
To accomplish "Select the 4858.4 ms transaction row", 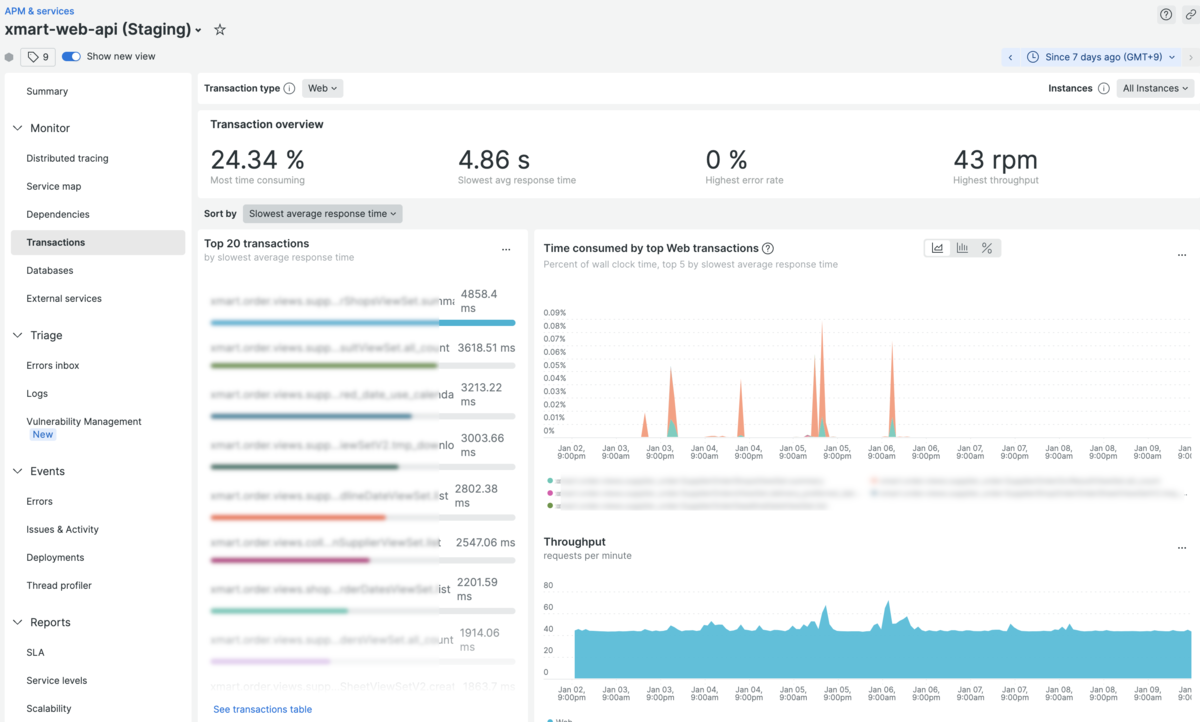I will pyautogui.click(x=362, y=306).
